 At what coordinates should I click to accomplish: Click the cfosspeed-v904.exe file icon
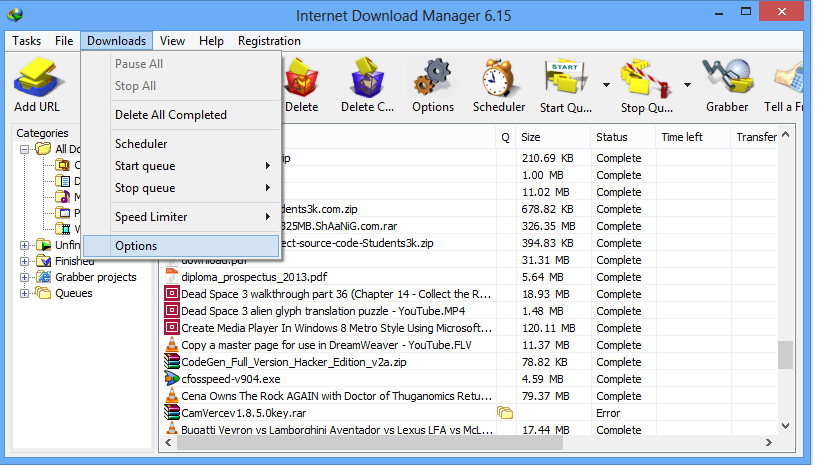tap(172, 378)
